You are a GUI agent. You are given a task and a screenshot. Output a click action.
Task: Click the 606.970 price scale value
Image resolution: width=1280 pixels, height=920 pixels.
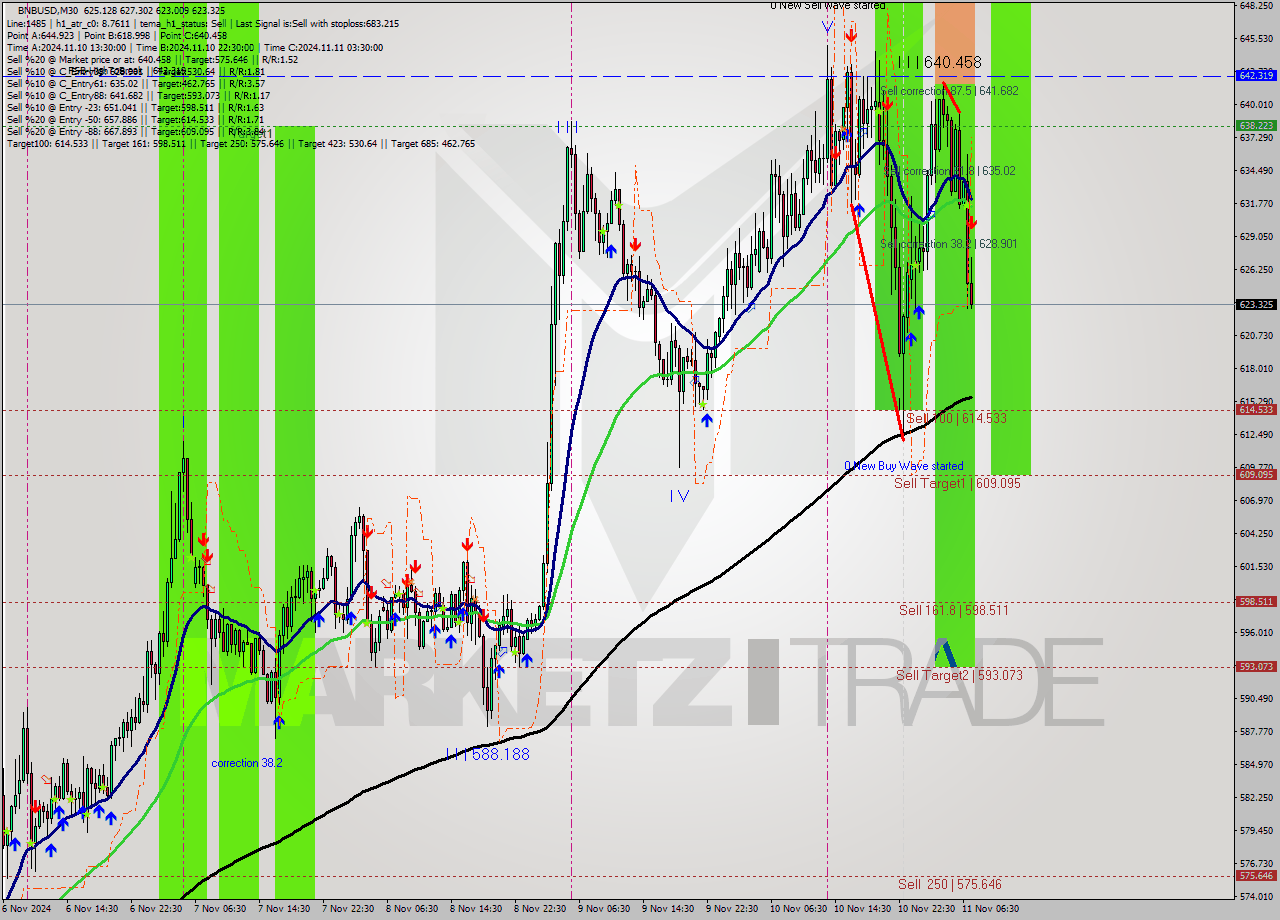[1256, 500]
